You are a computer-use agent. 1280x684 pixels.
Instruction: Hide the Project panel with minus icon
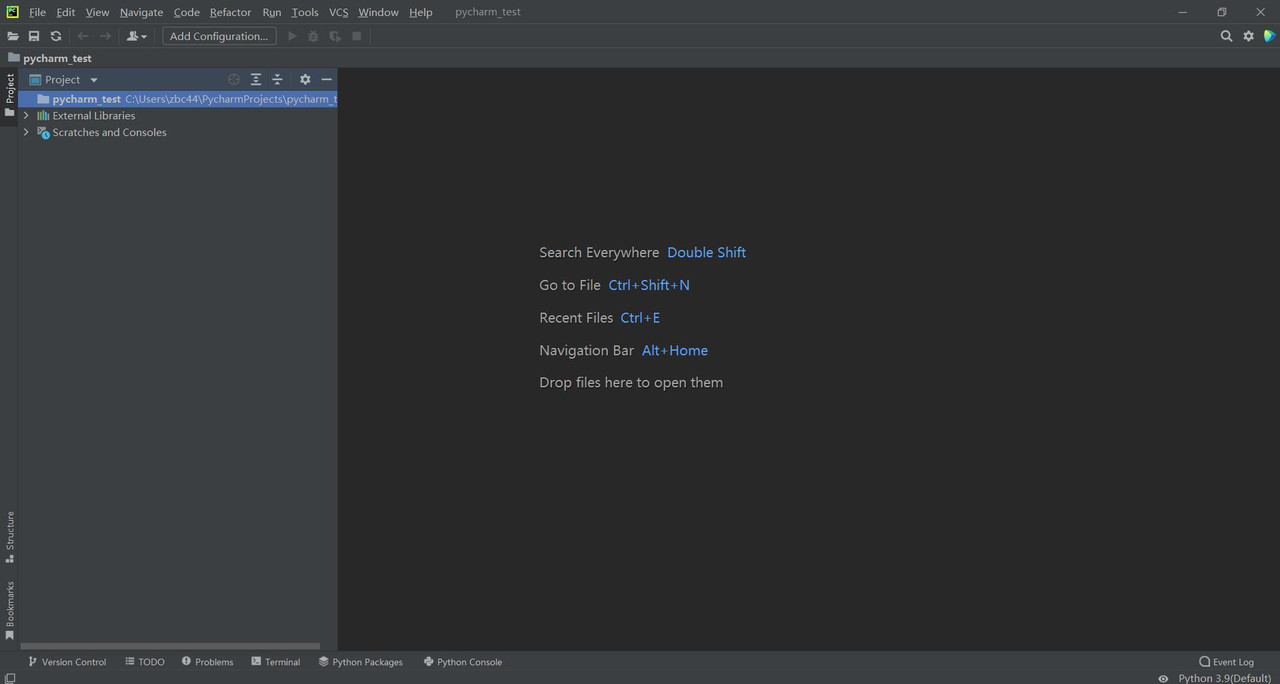tap(326, 80)
